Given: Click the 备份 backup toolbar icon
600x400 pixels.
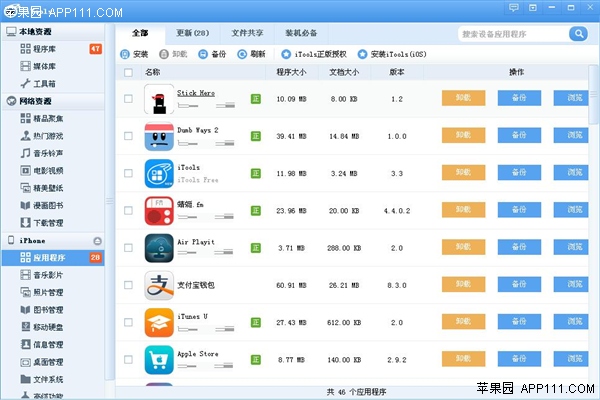Looking at the screenshot, I should click(x=204, y=54).
